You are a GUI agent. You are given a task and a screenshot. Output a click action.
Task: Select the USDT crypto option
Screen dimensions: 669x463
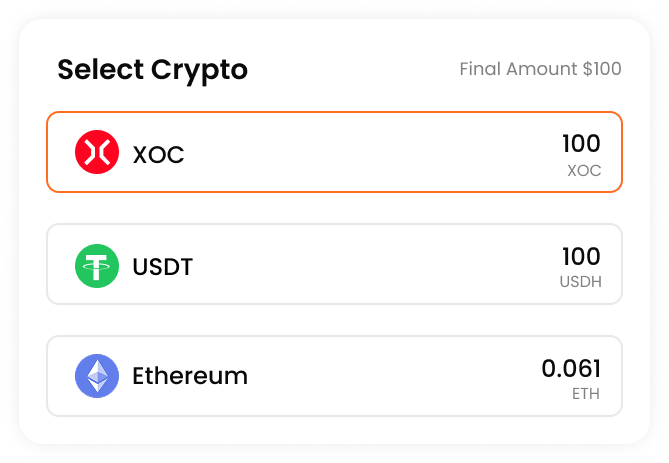click(334, 264)
